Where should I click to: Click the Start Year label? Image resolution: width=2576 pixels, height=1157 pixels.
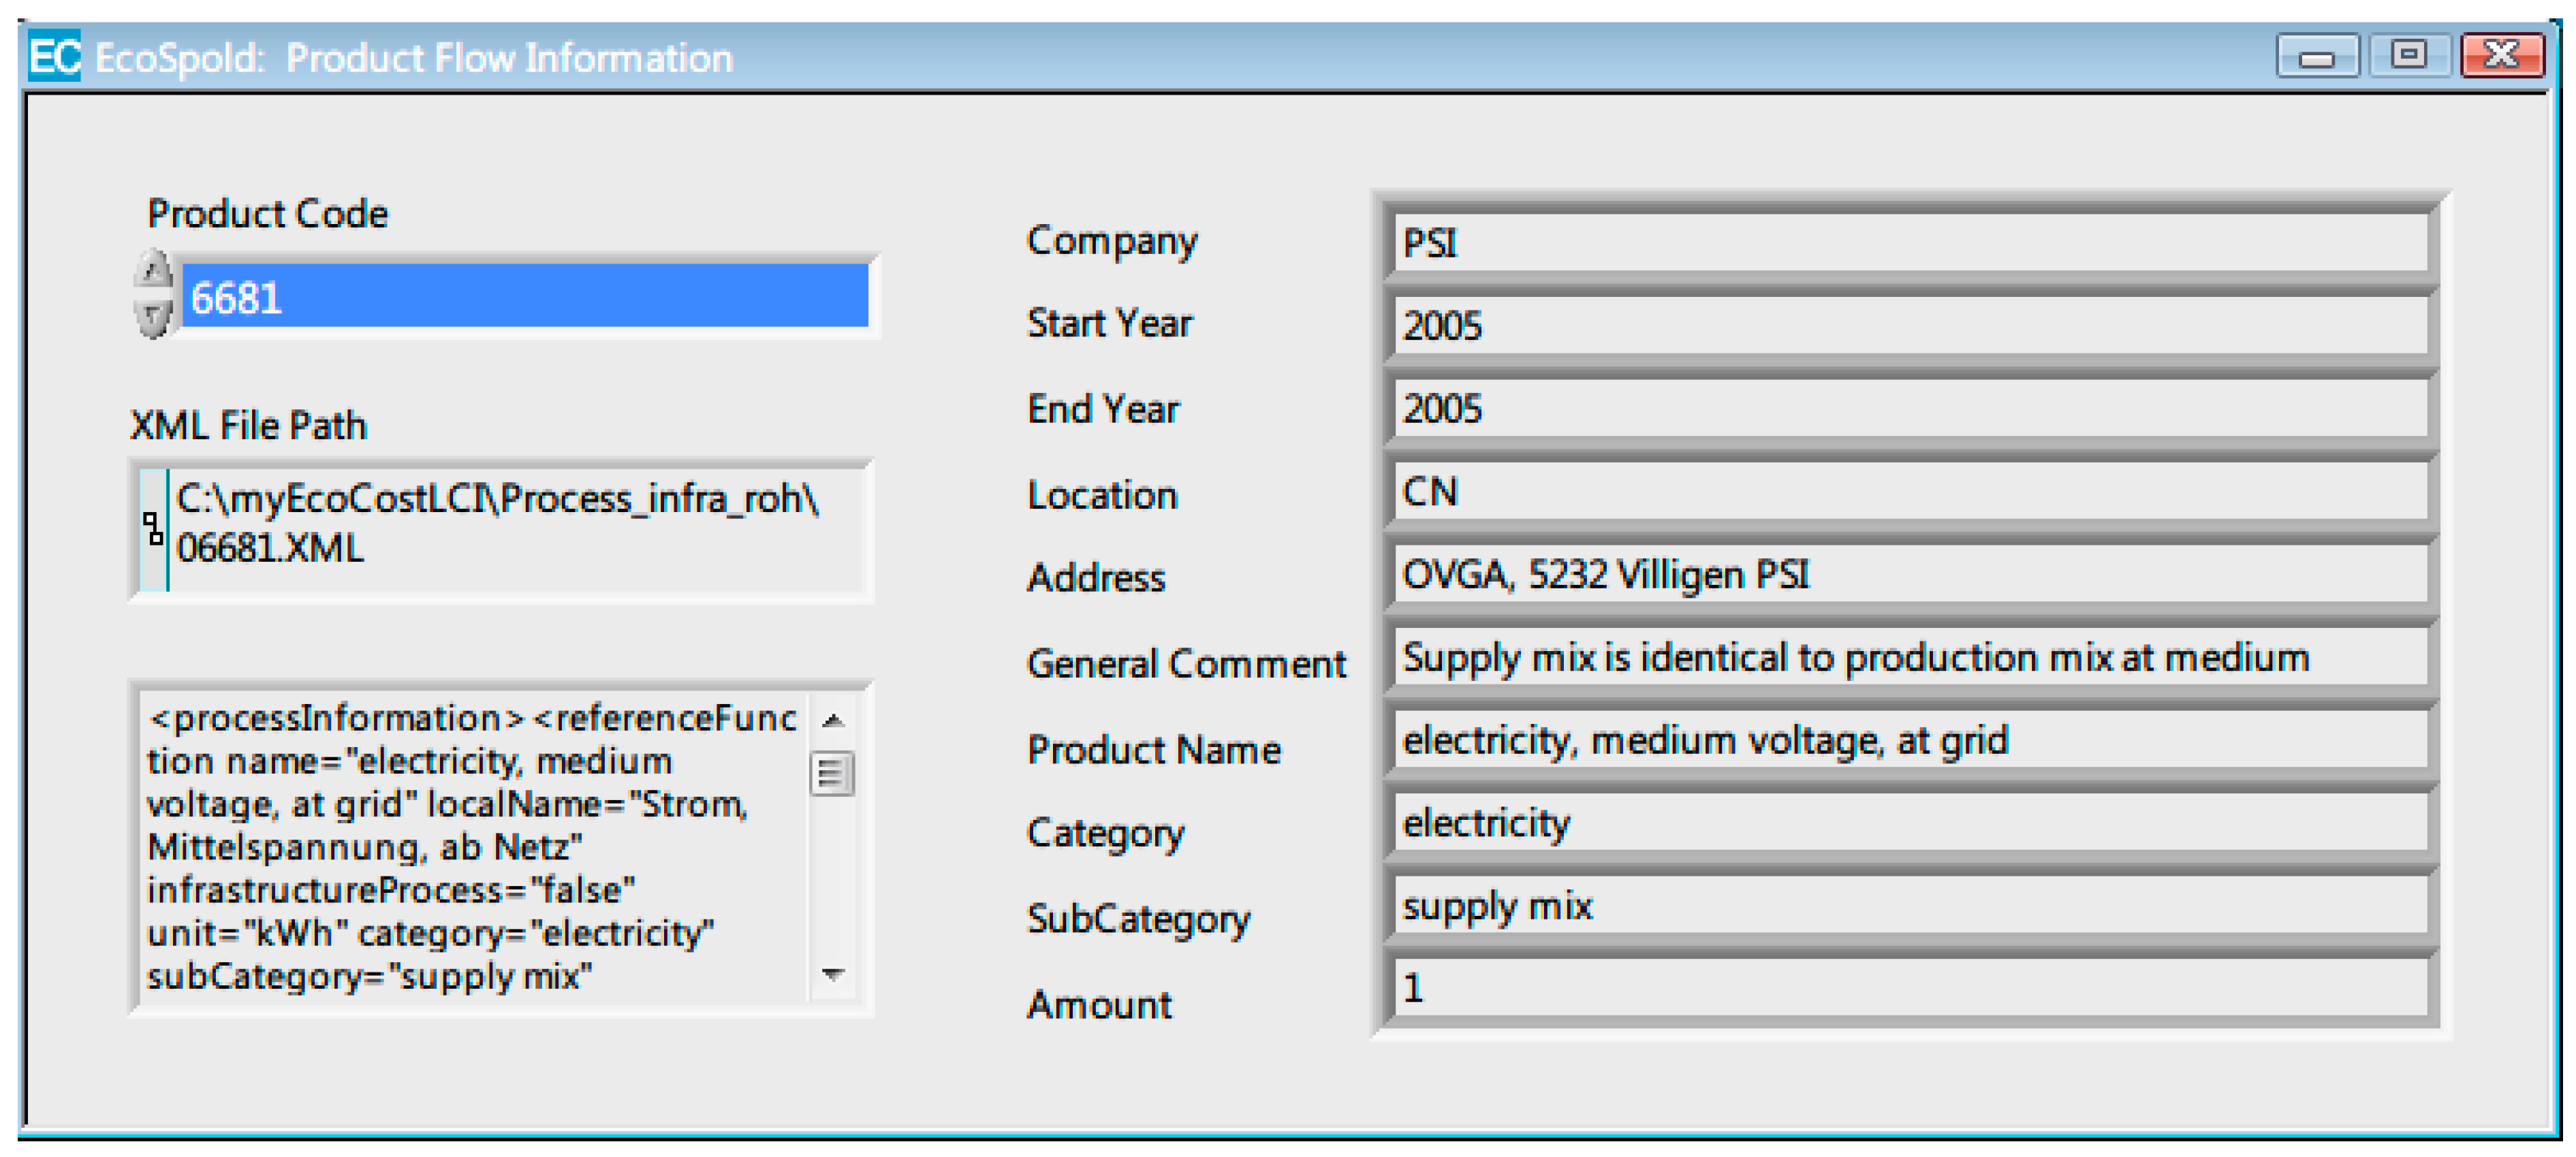click(x=1109, y=323)
